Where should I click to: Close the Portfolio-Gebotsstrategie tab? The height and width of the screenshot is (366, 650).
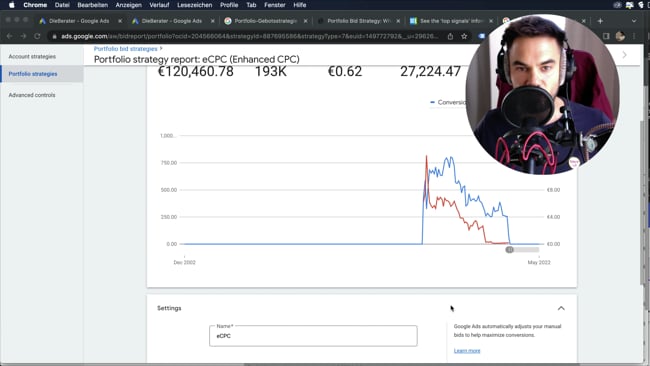click(x=306, y=21)
